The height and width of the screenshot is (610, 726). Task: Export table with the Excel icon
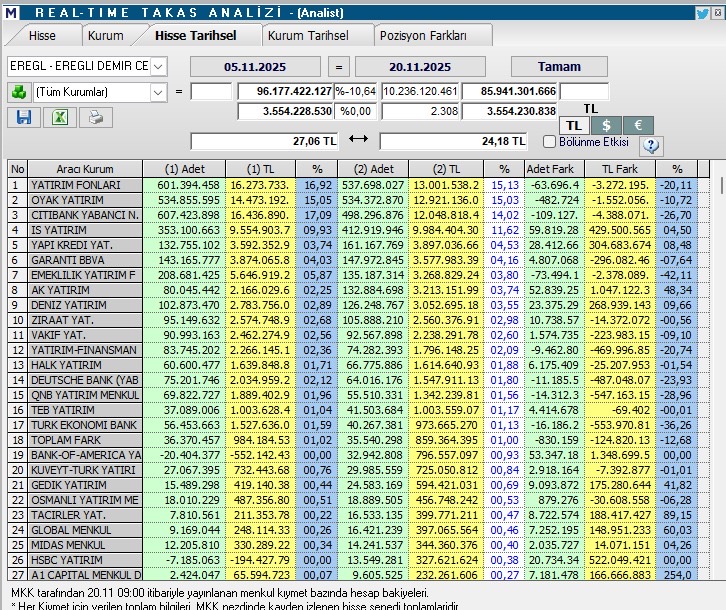click(59, 118)
